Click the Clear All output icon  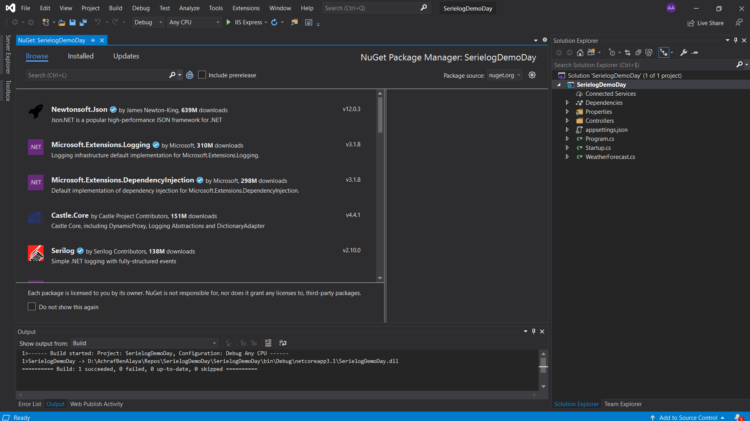point(268,343)
